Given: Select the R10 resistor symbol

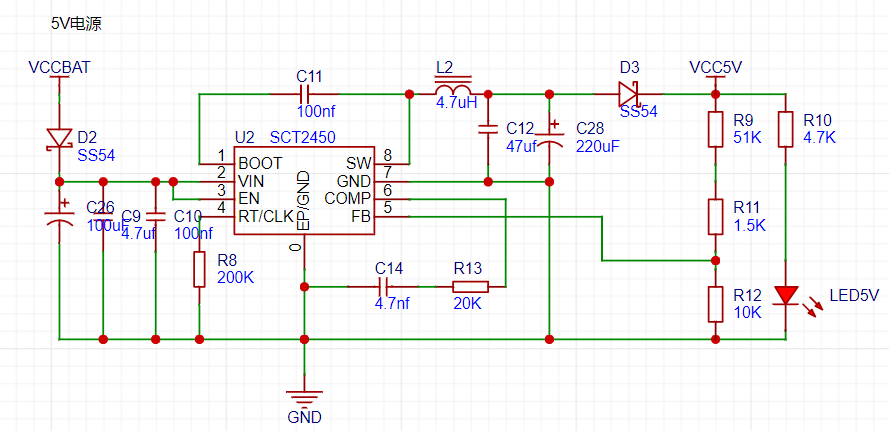Looking at the screenshot, I should coord(786,129).
